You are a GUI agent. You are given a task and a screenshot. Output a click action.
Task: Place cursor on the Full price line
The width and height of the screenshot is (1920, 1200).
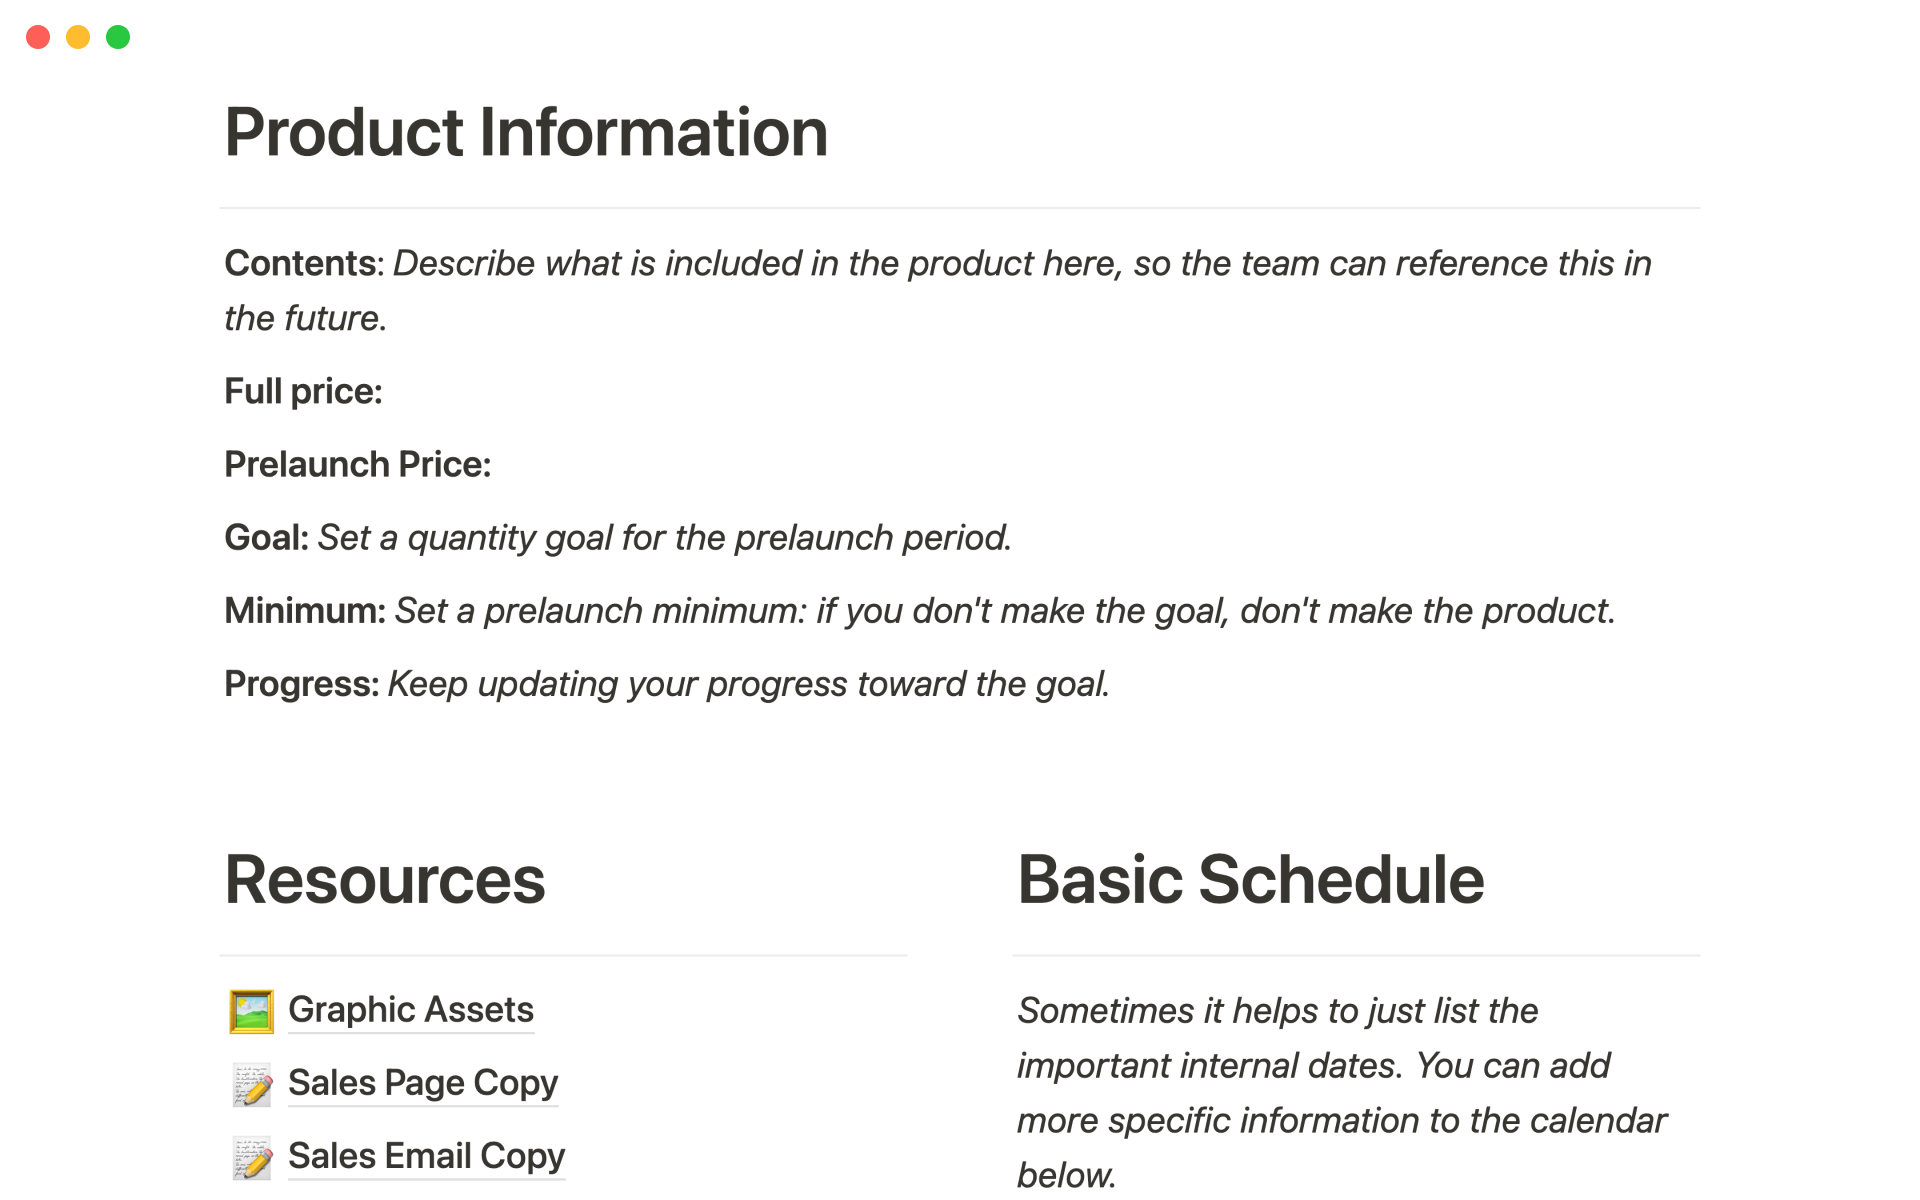click(303, 391)
